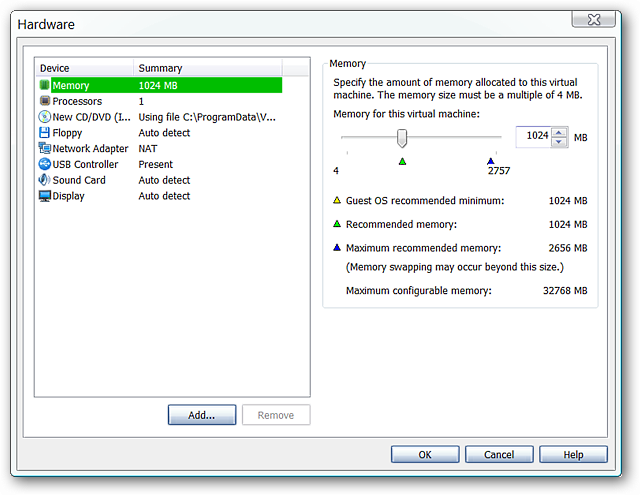Click the Display monitor icon
The width and height of the screenshot is (640, 495).
[x=44, y=196]
